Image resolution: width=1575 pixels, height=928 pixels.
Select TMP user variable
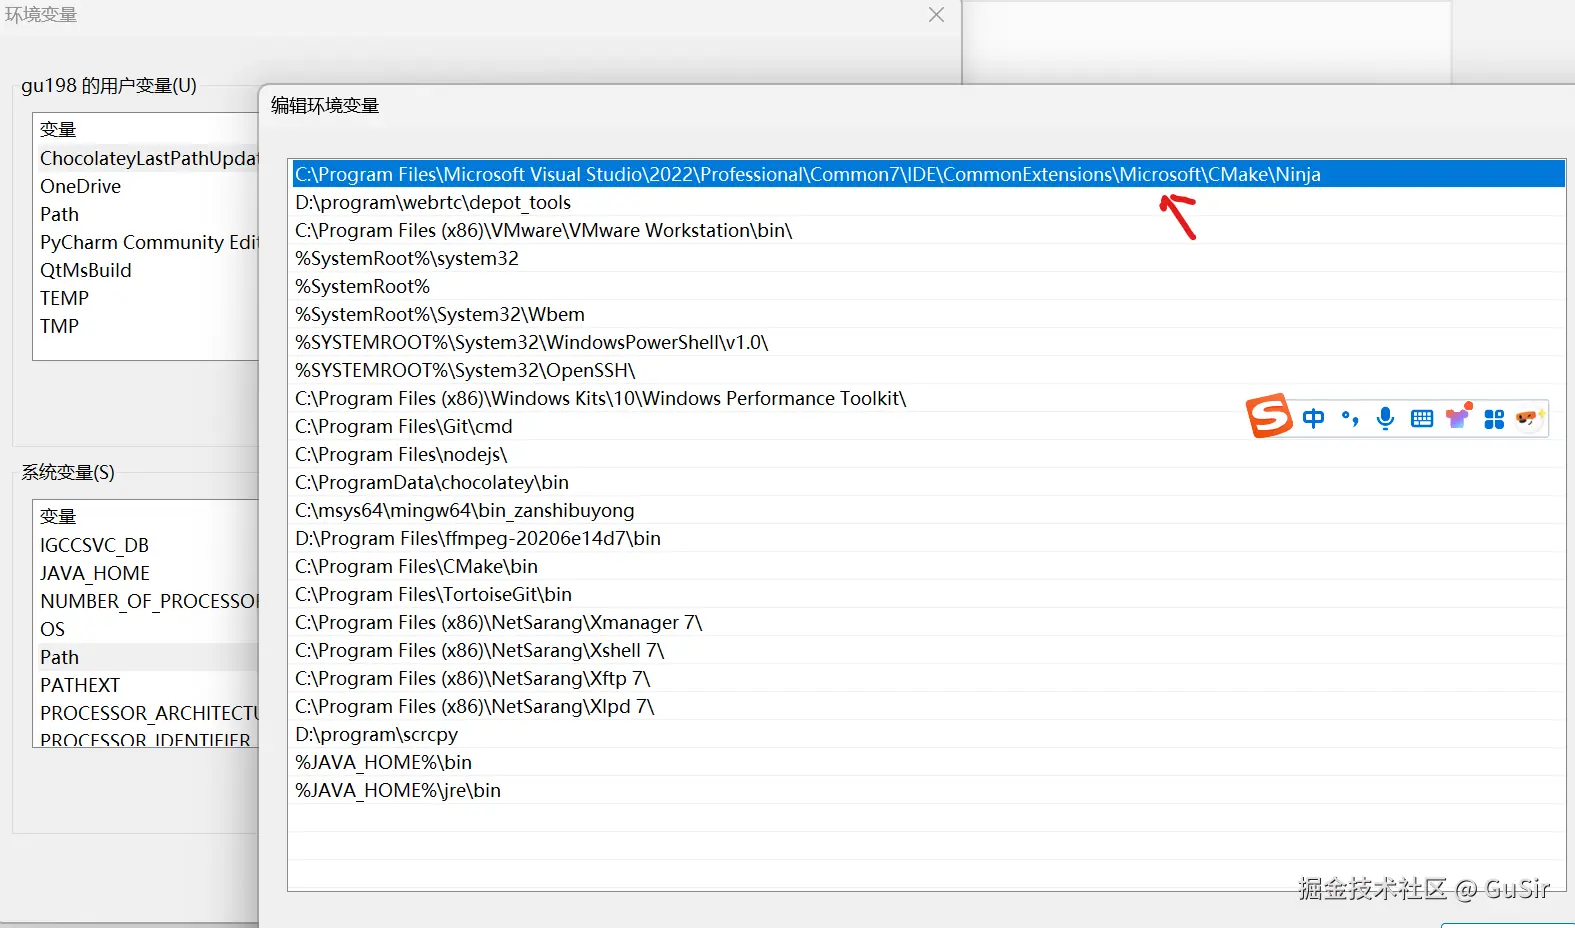coord(147,326)
